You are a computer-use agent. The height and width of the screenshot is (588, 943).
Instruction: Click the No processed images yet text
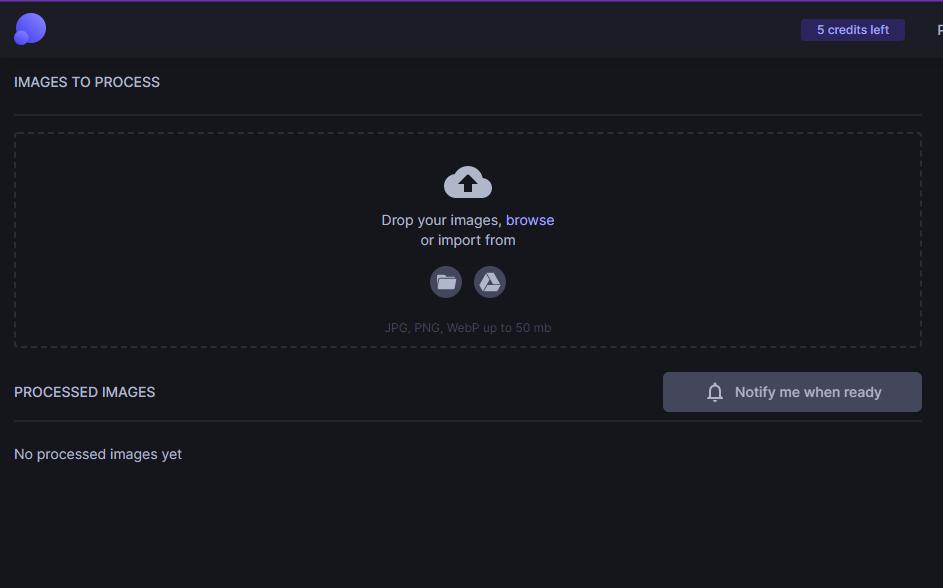click(97, 454)
